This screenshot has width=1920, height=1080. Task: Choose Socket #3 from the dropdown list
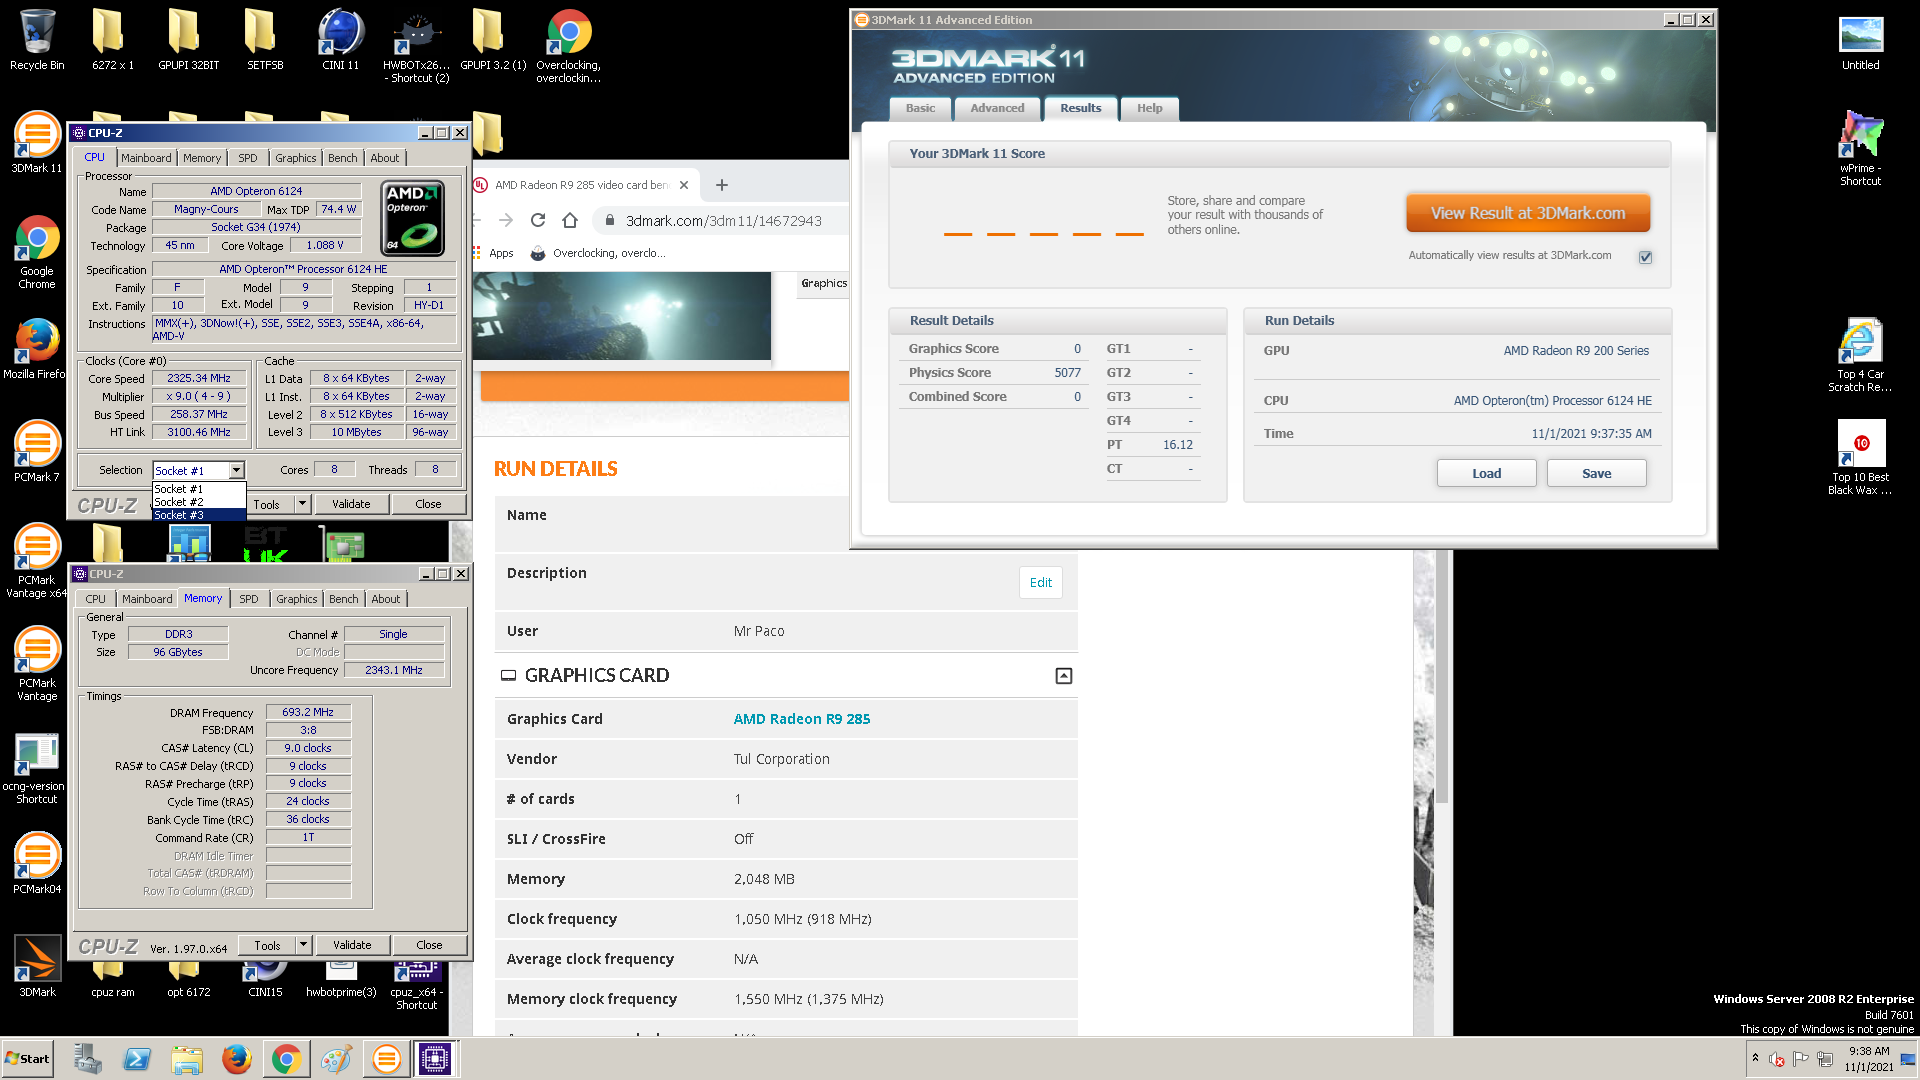coord(198,515)
